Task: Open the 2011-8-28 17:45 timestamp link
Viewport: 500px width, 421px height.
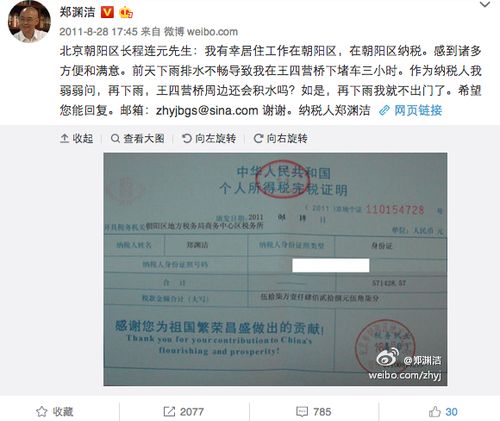Action: (98, 32)
